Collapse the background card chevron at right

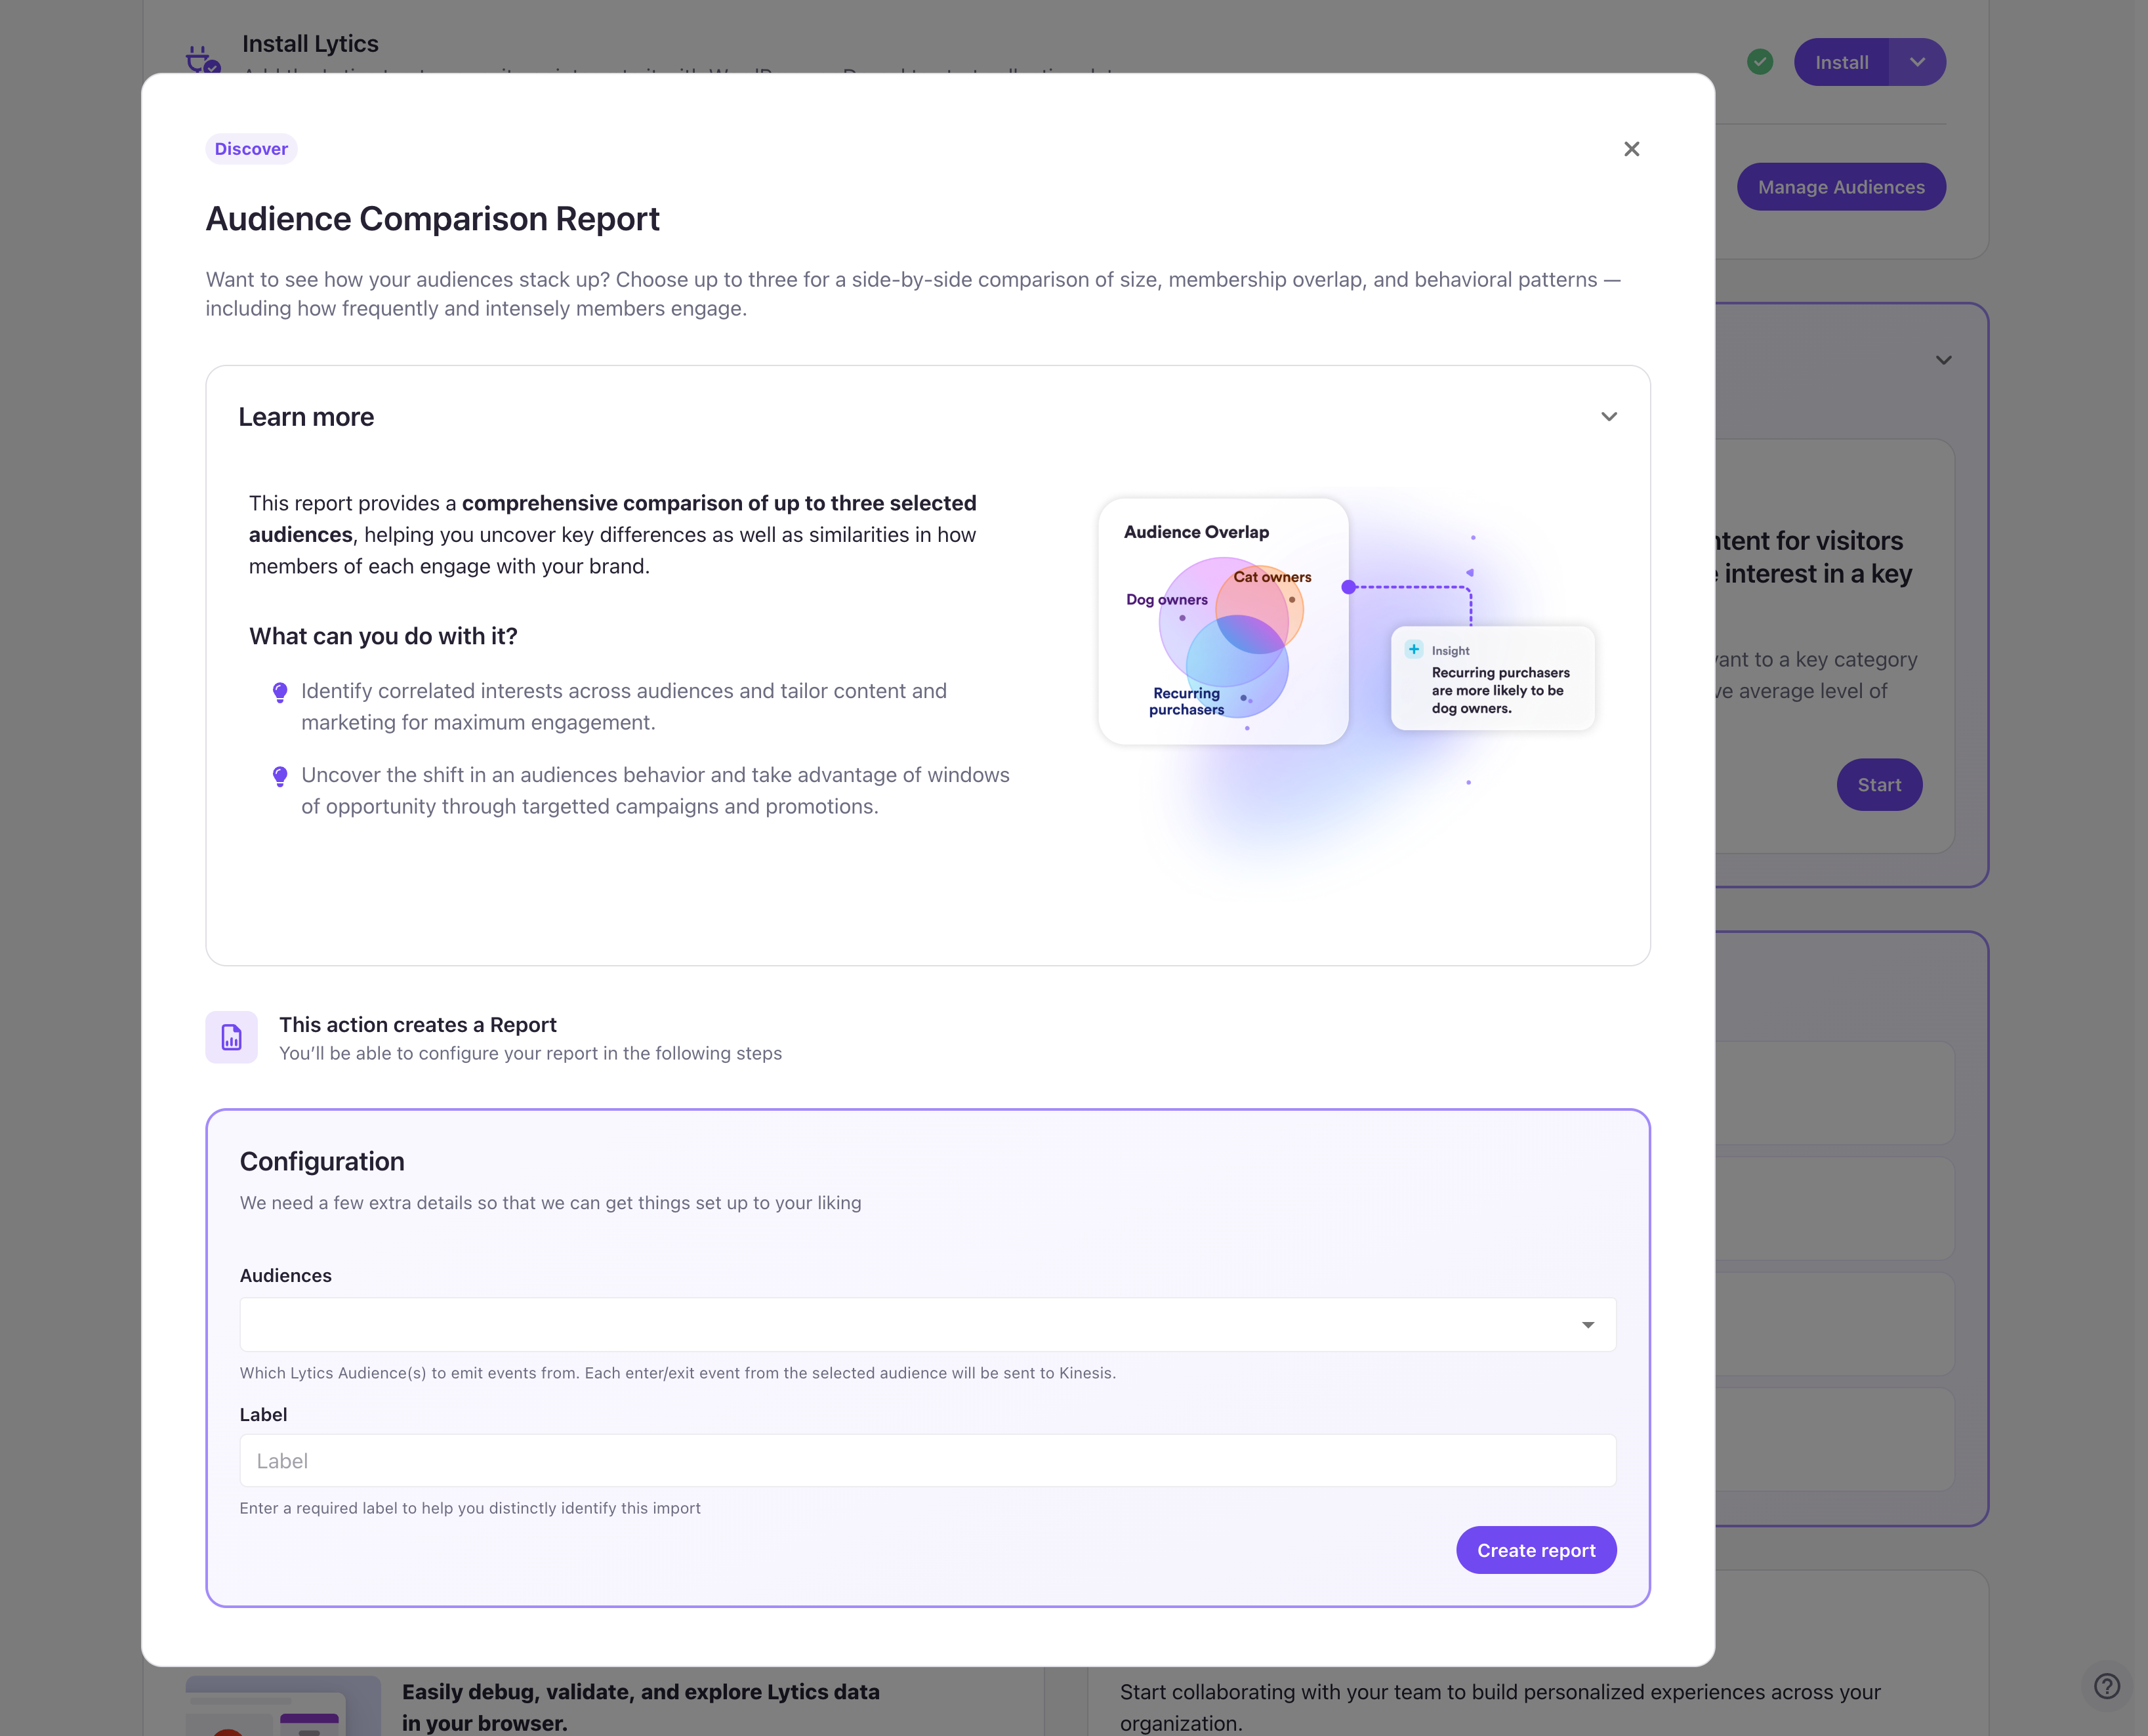[x=1943, y=360]
